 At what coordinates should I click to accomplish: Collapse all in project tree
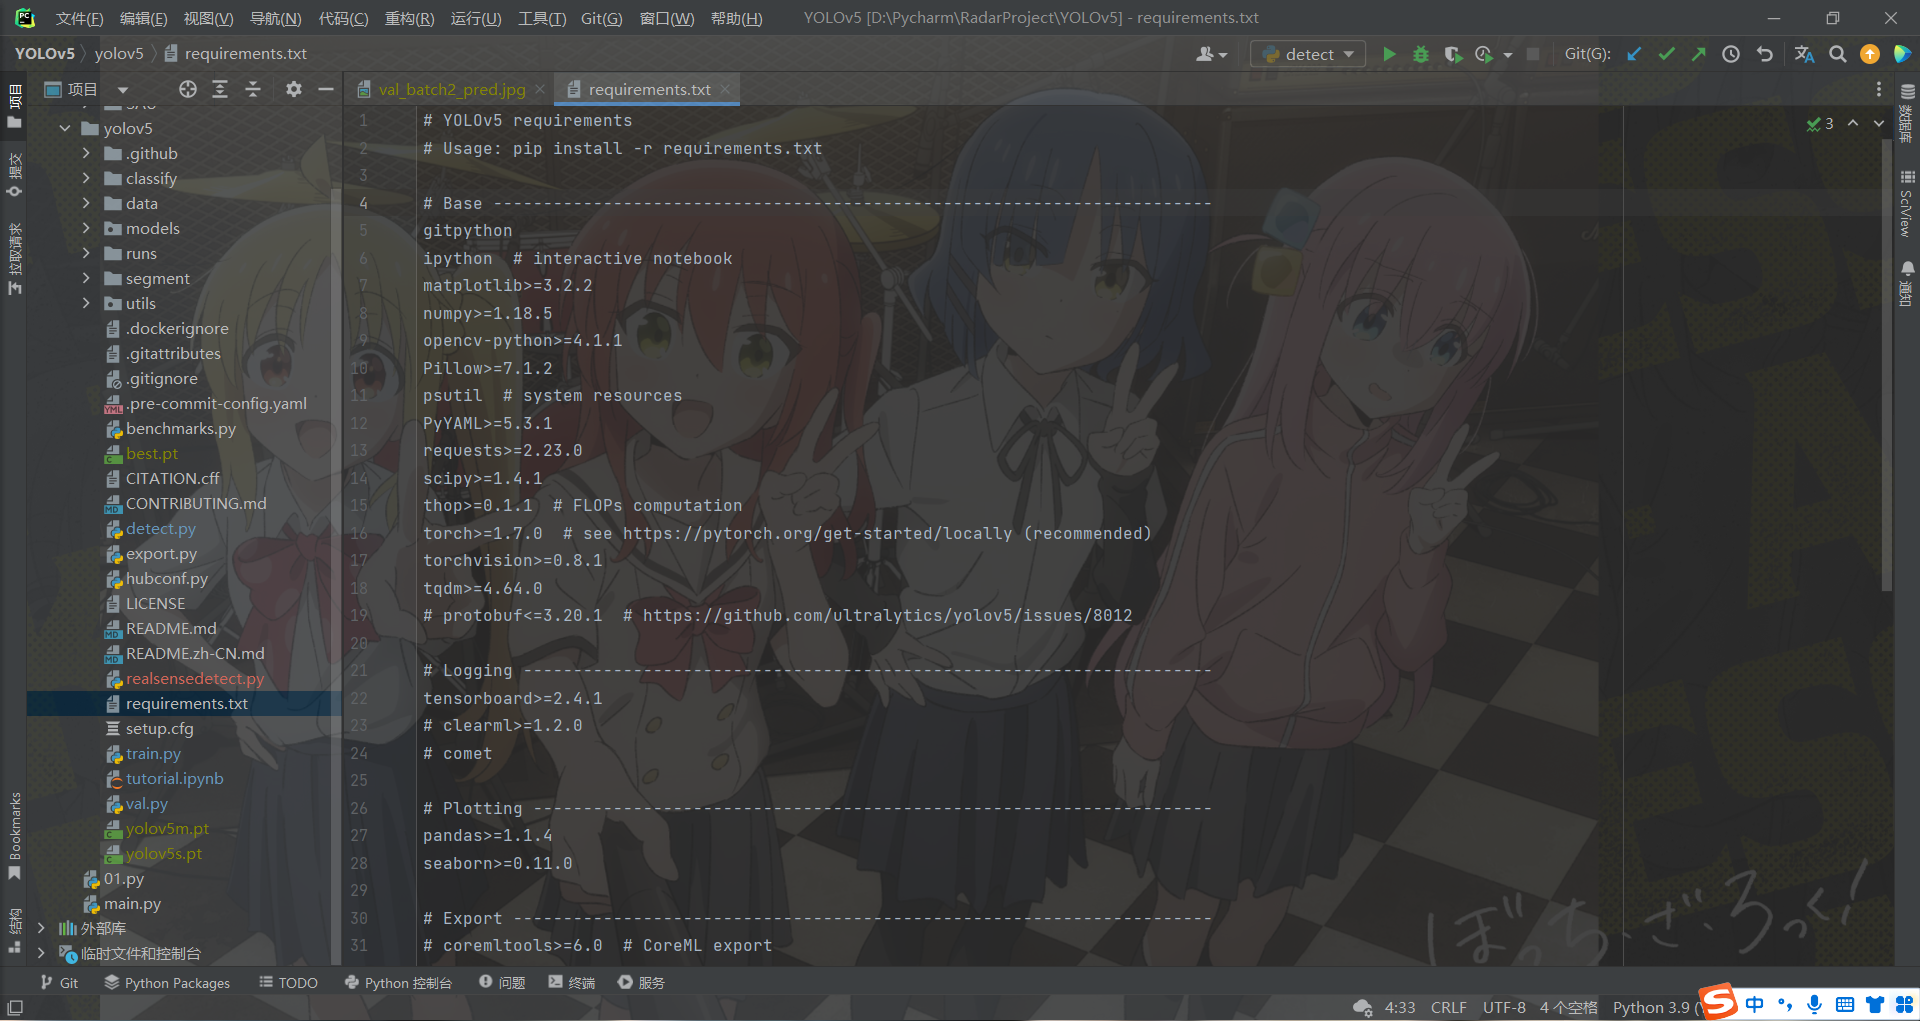coord(253,89)
